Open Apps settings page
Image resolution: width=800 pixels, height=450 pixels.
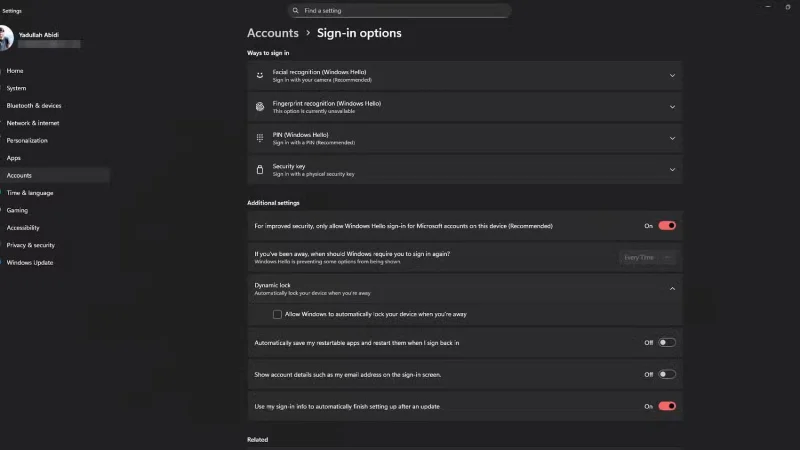(x=14, y=158)
